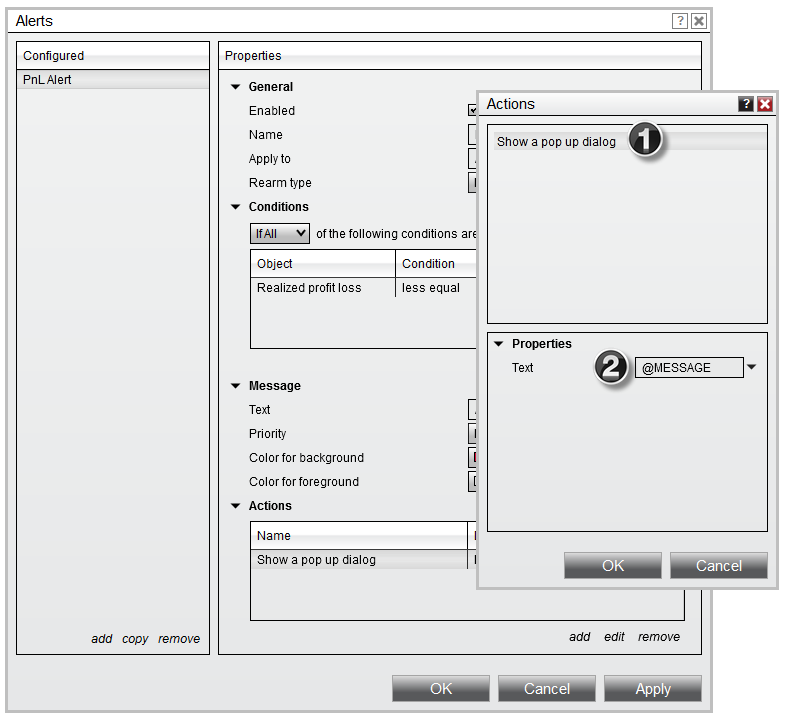Click the help icon in Alerts window title bar
Image resolution: width=787 pixels, height=720 pixels.
[680, 21]
